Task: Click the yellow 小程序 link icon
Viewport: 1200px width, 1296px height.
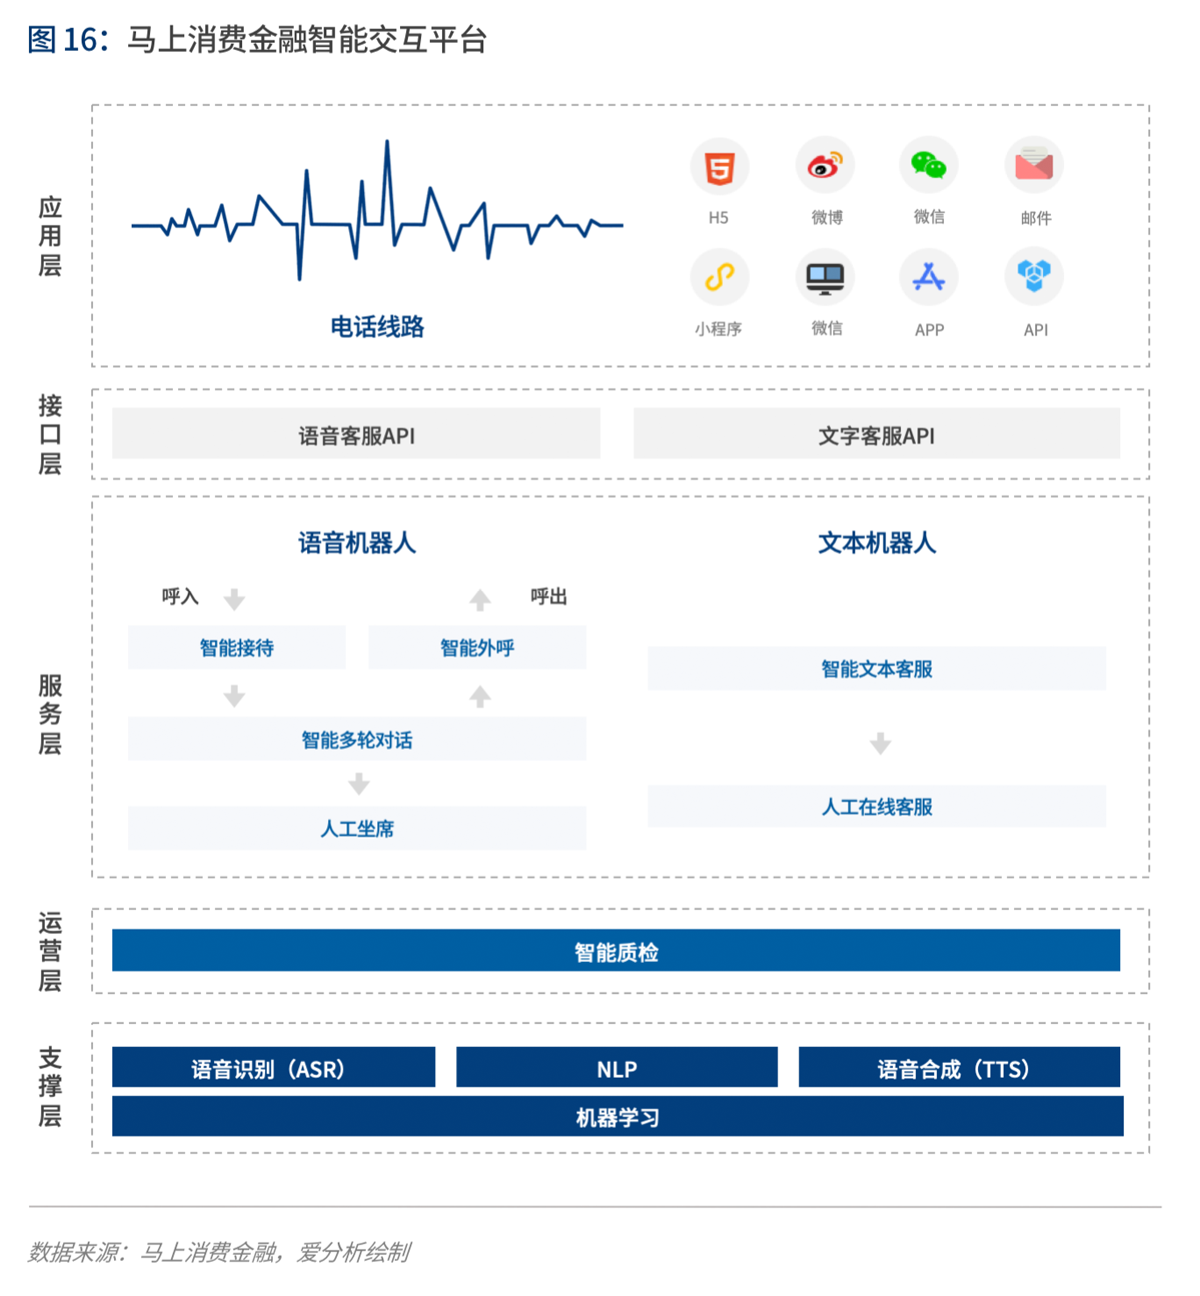Action: (719, 276)
